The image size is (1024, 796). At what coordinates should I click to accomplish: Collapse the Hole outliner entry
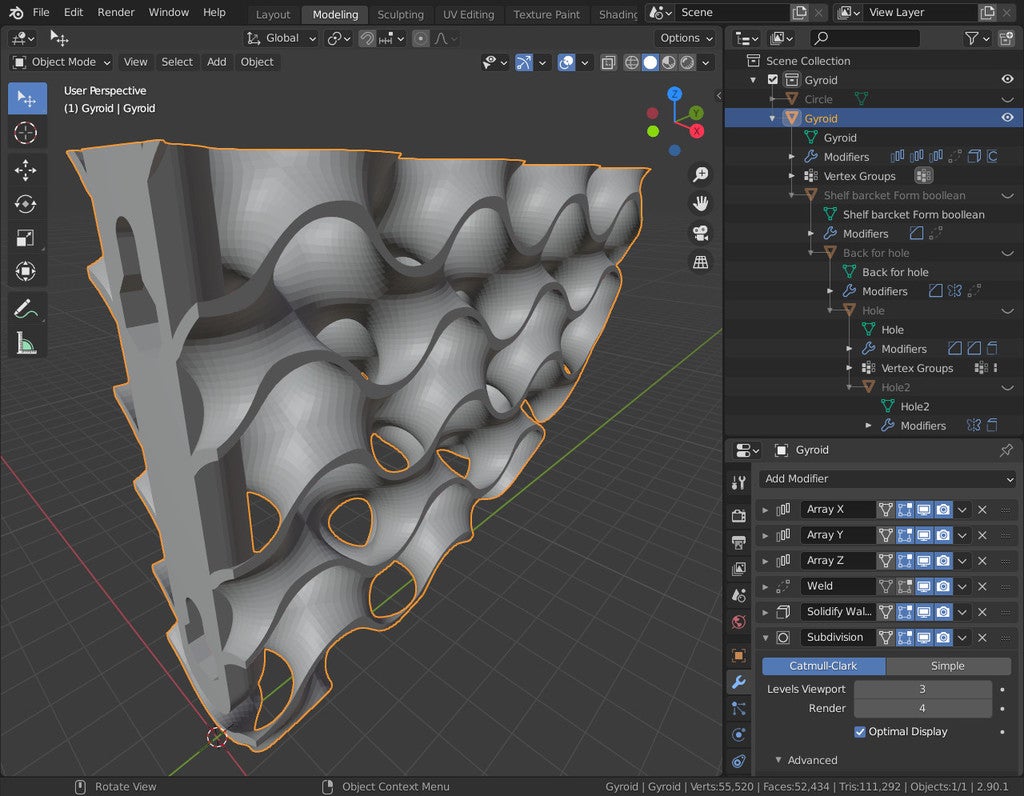[x=828, y=310]
